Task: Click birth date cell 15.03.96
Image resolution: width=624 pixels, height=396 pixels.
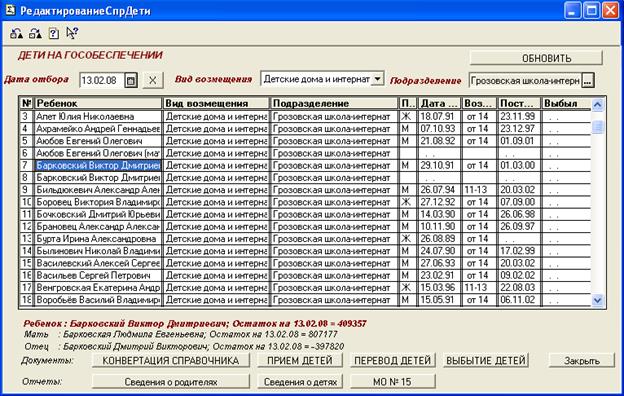Action: 439,288
